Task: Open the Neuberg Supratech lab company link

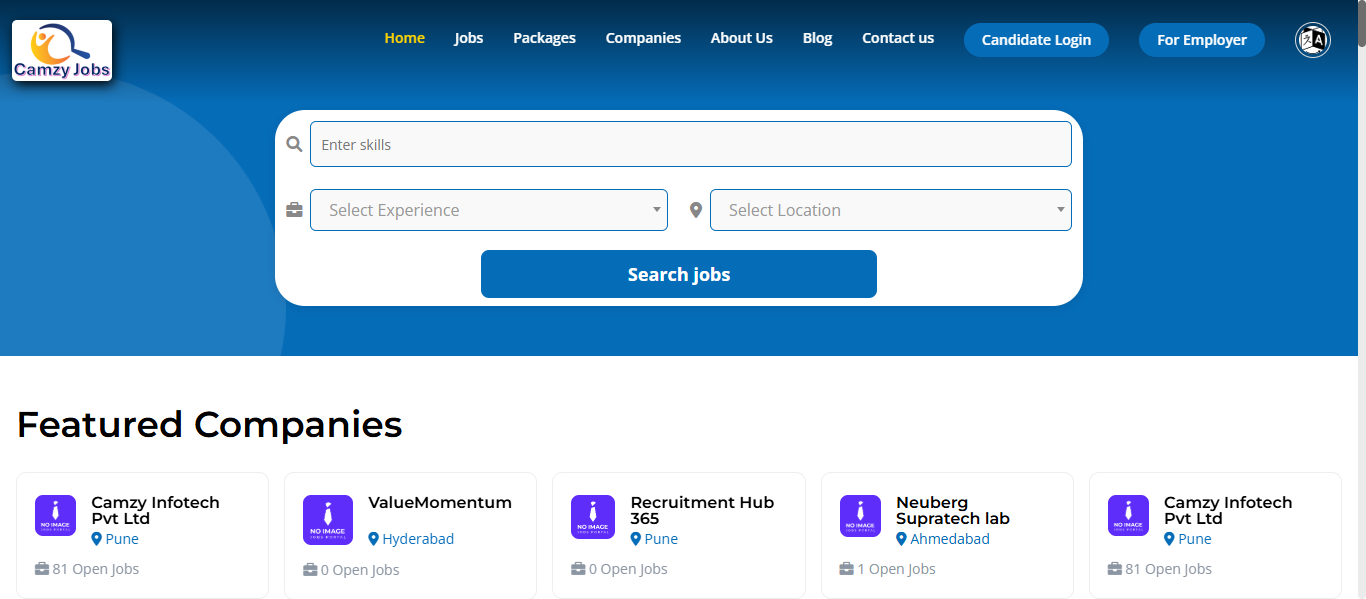Action: (x=953, y=511)
